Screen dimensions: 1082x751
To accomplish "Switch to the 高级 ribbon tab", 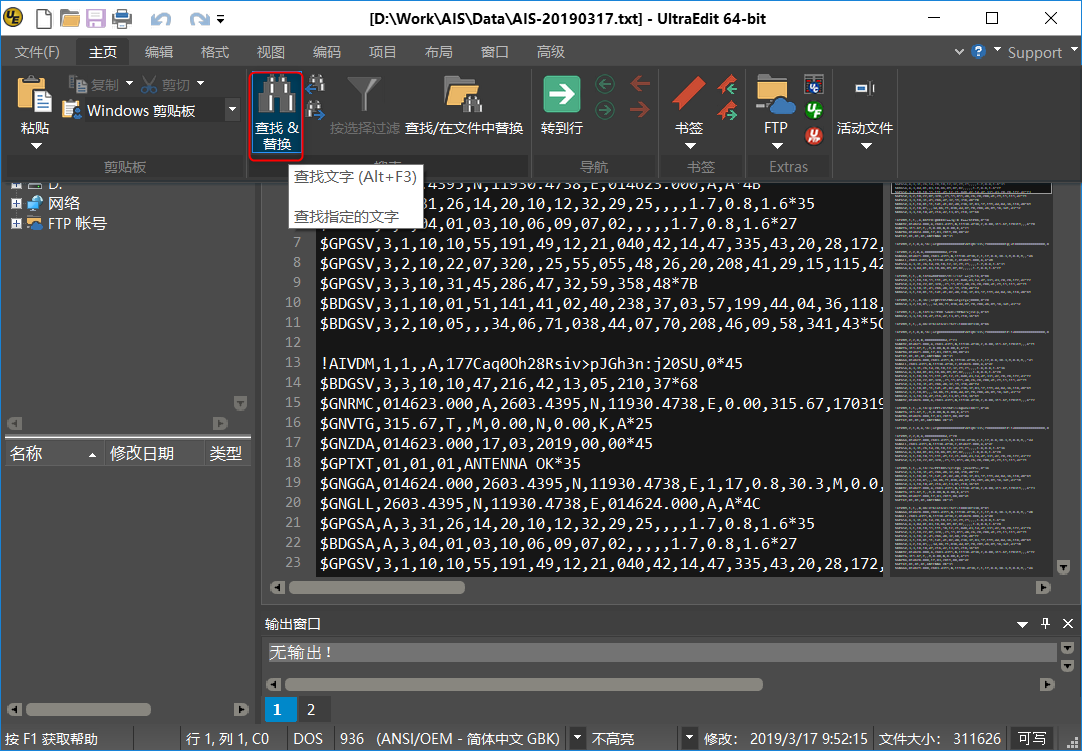I will (x=551, y=52).
